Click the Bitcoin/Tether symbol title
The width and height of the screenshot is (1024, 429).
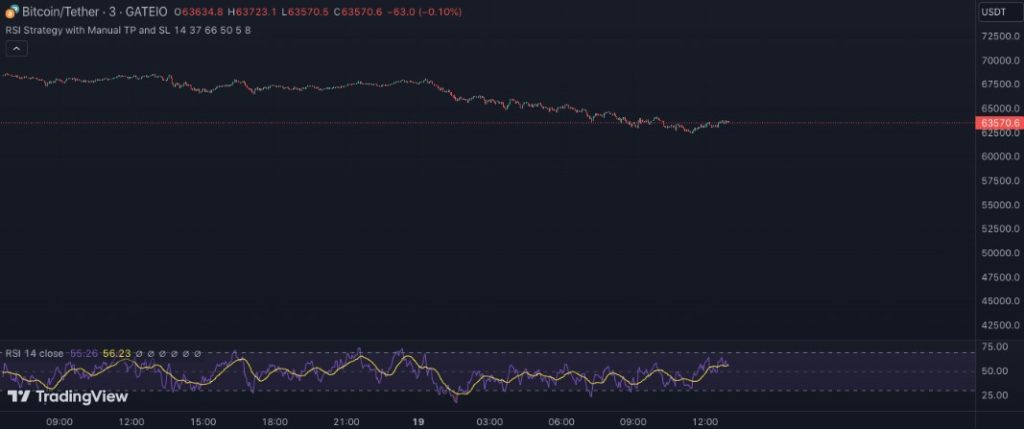[x=61, y=12]
